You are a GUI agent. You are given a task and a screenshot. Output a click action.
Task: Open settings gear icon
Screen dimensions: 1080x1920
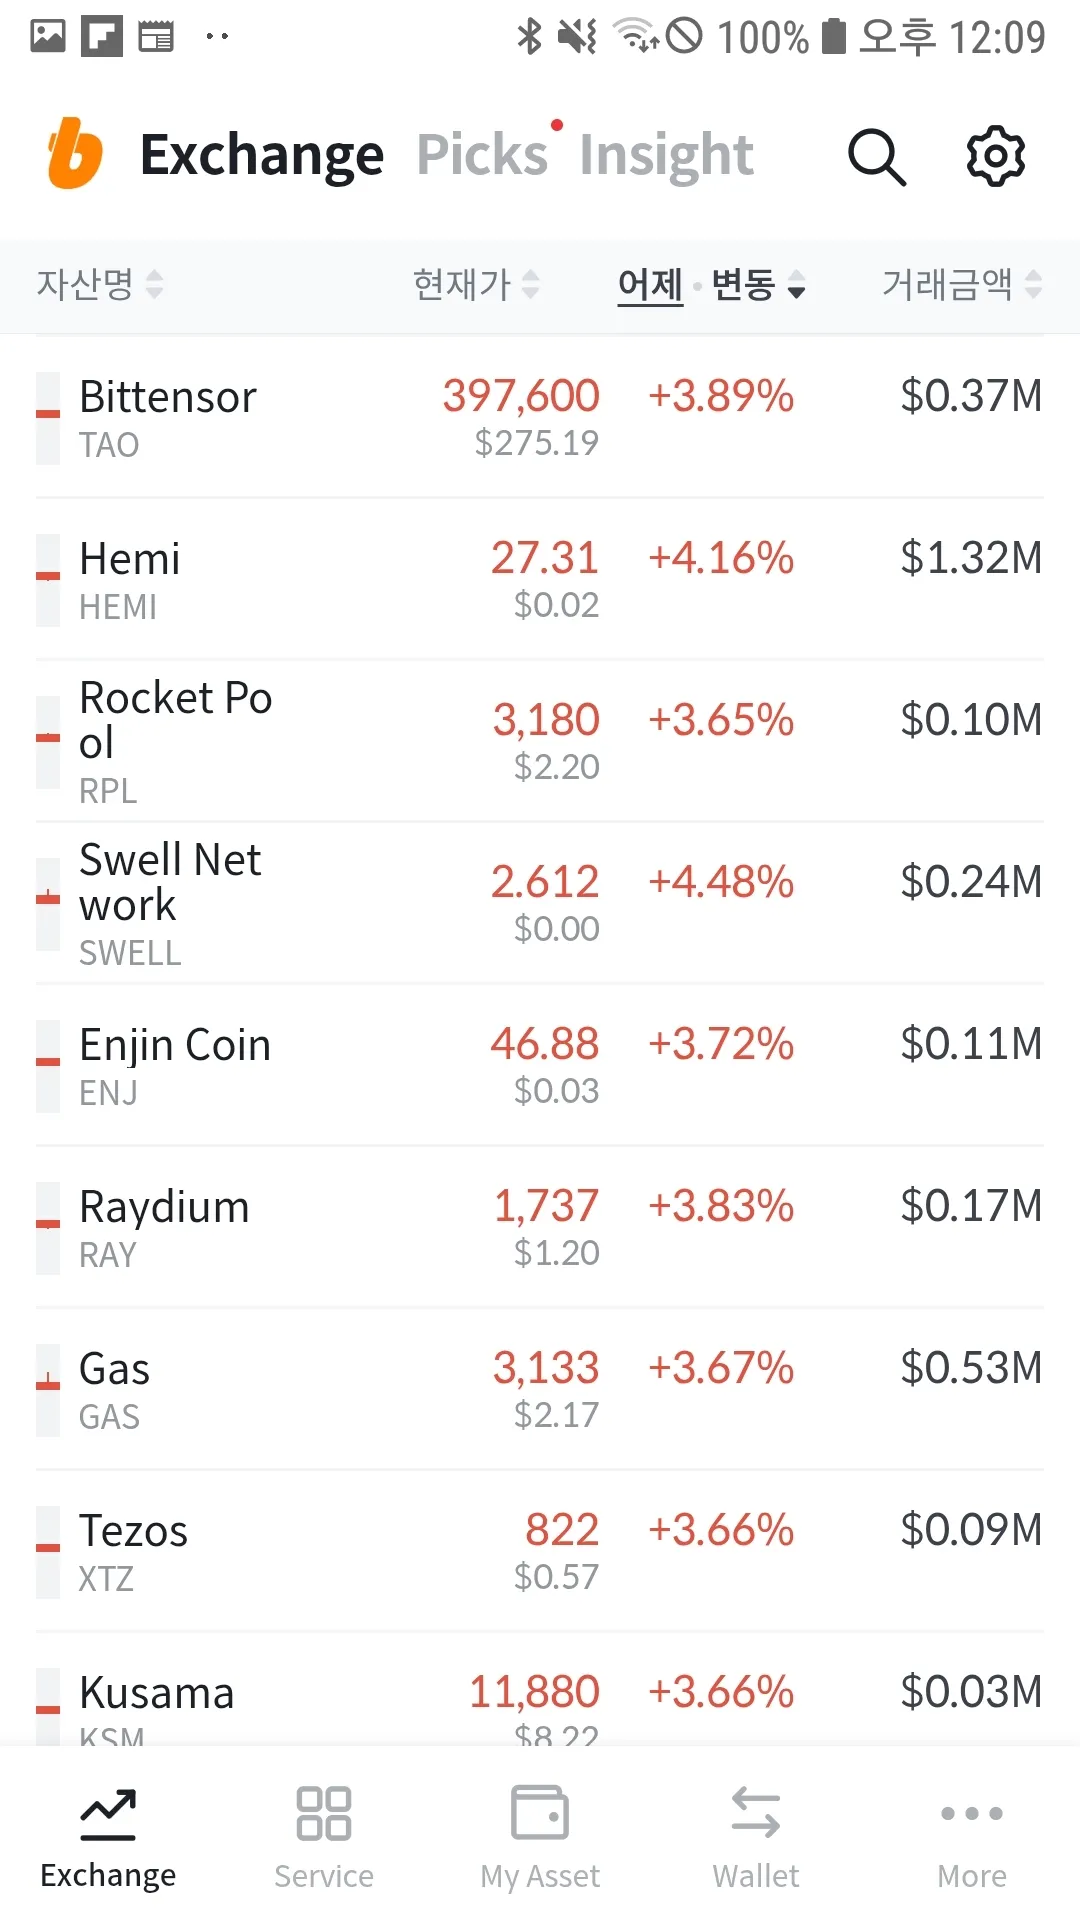(x=995, y=155)
